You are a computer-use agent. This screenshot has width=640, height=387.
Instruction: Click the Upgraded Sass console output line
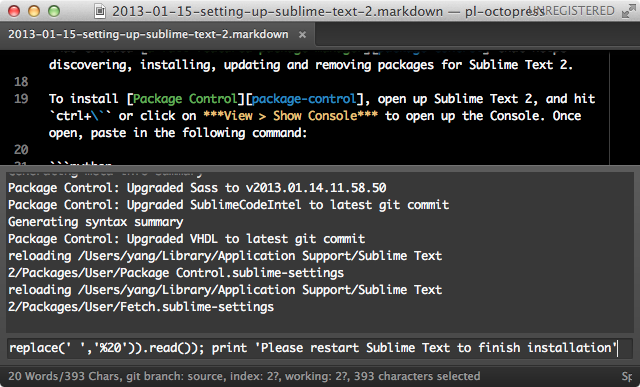click(197, 188)
